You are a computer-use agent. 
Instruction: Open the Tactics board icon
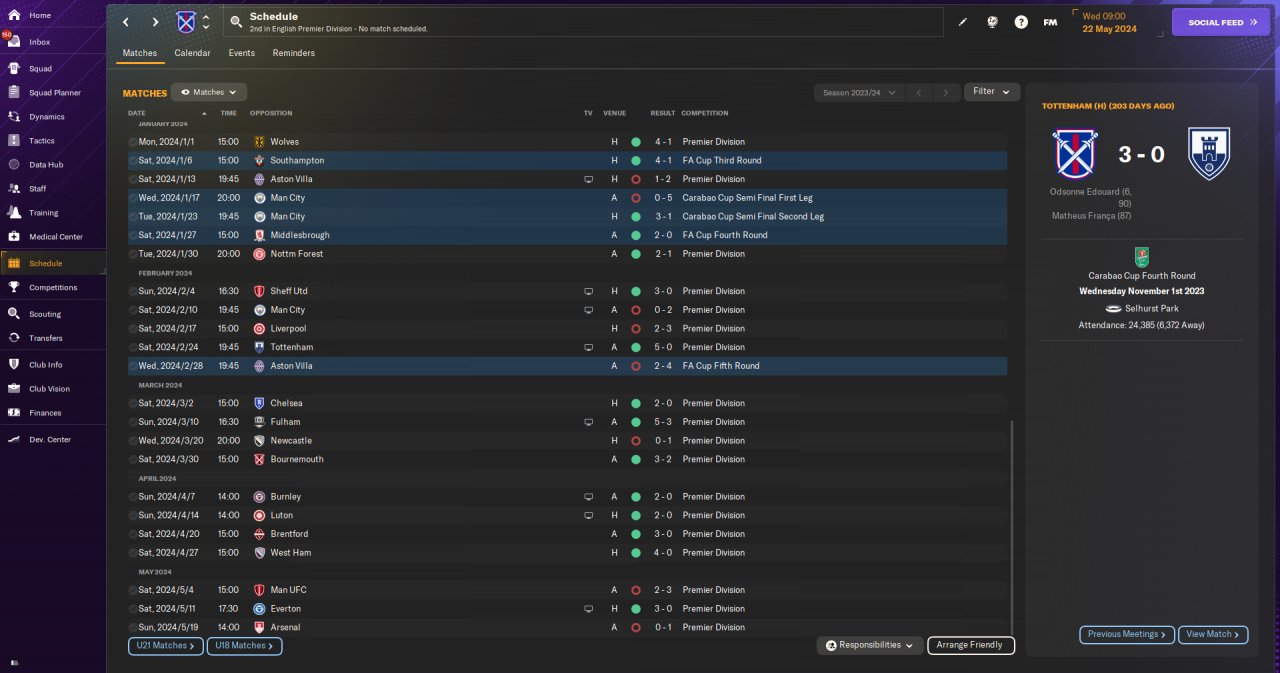coord(14,141)
